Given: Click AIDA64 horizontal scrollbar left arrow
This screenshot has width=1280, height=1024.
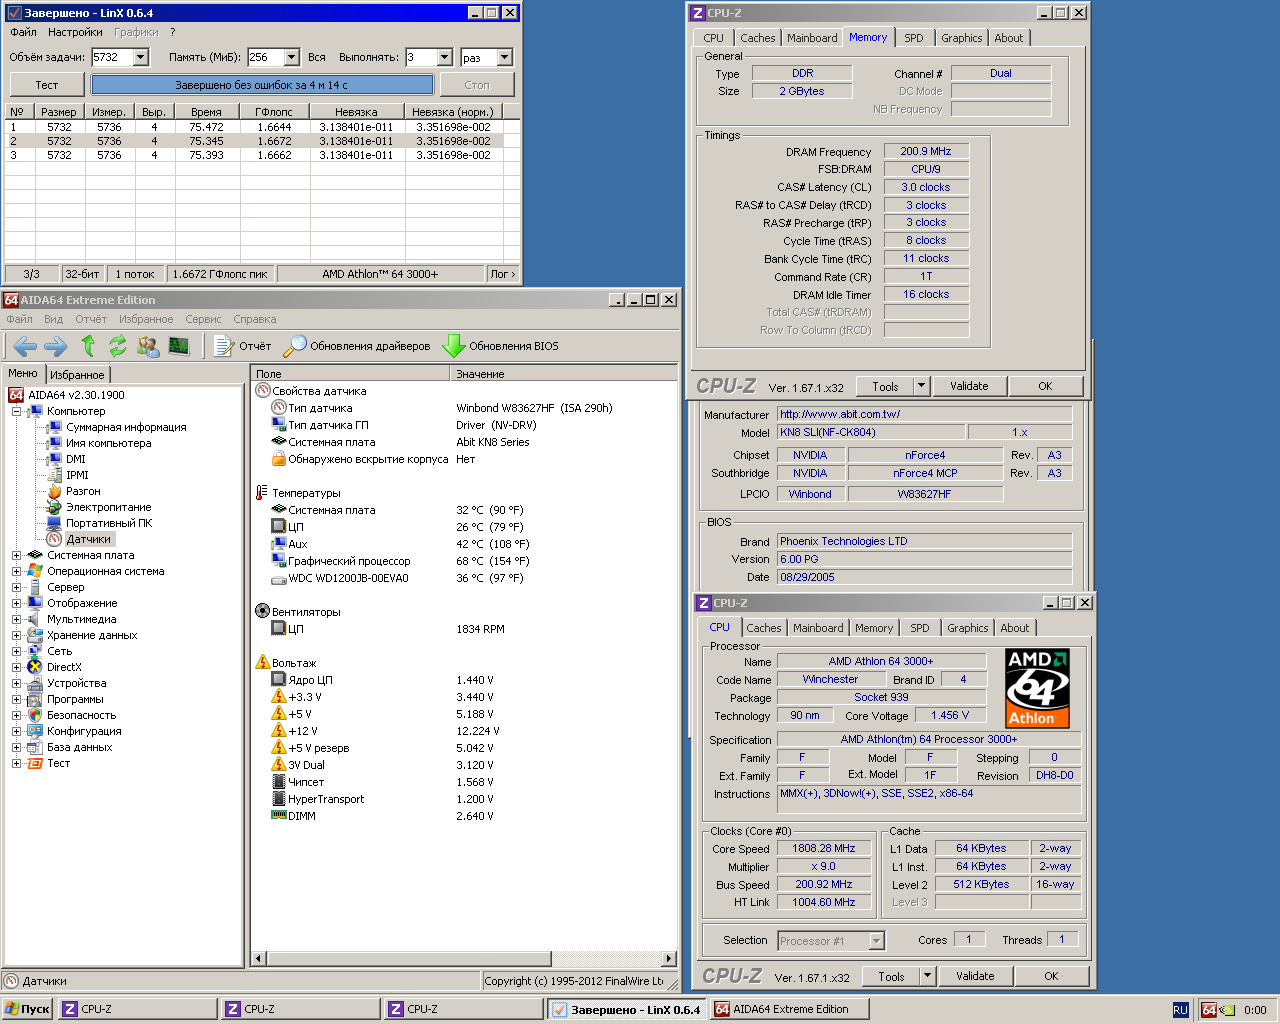Looking at the screenshot, I should tap(258, 958).
